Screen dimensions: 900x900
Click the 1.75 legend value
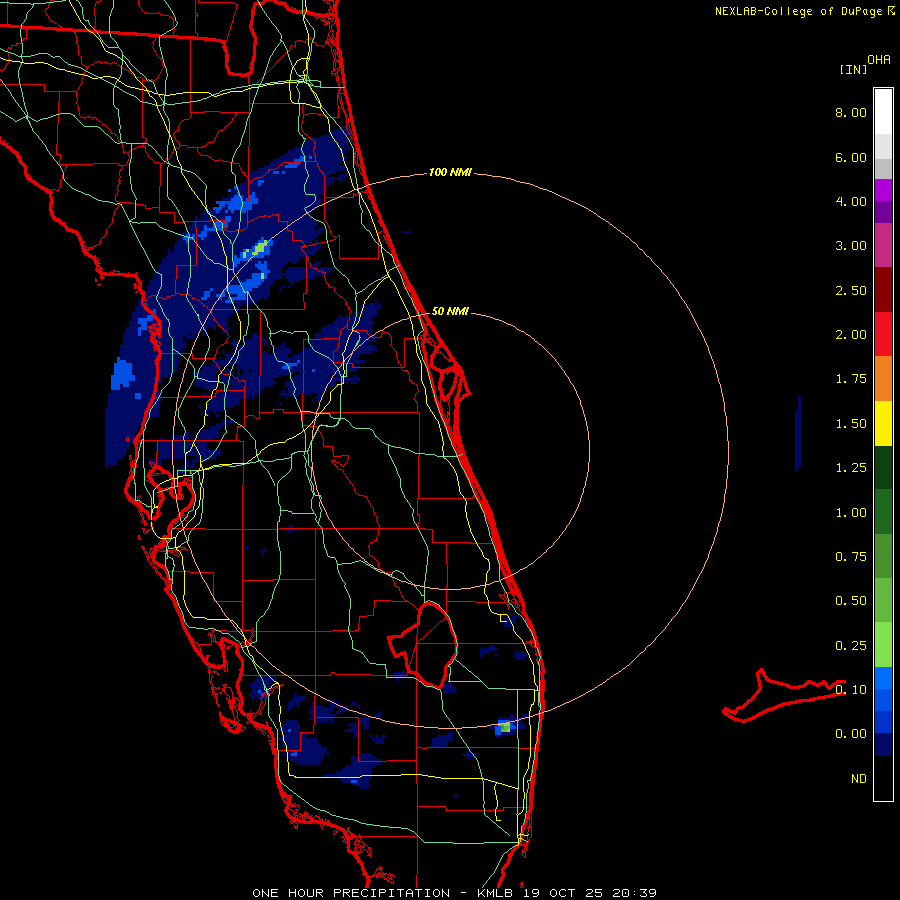[x=851, y=379]
